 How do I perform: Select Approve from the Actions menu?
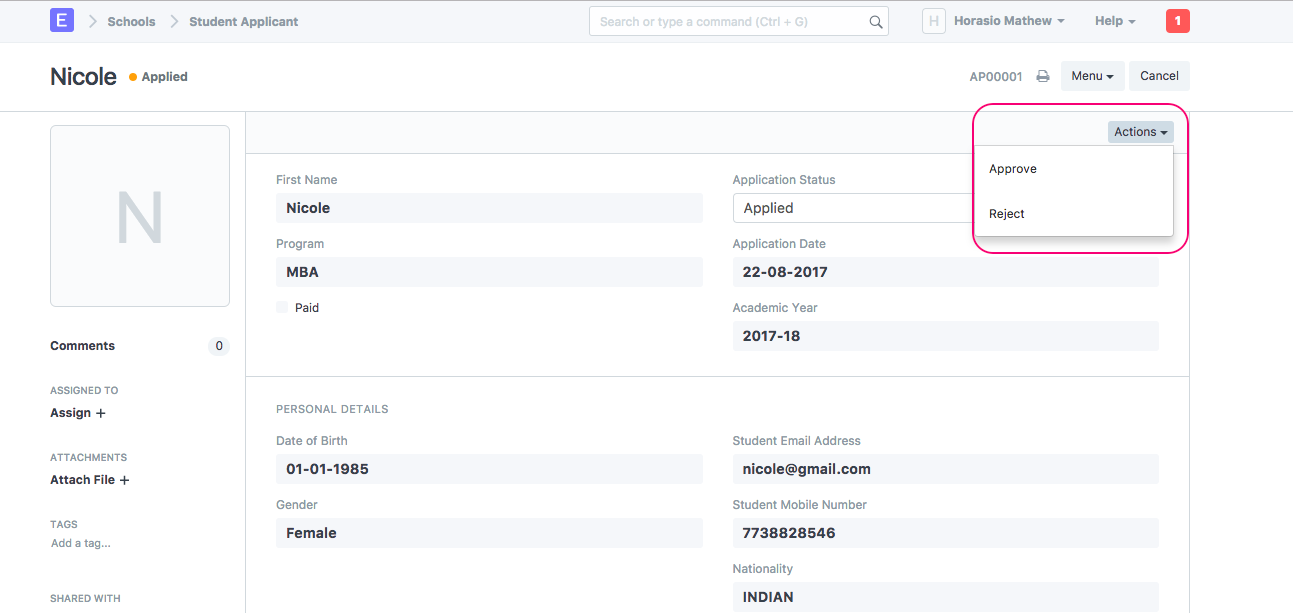coord(1013,169)
